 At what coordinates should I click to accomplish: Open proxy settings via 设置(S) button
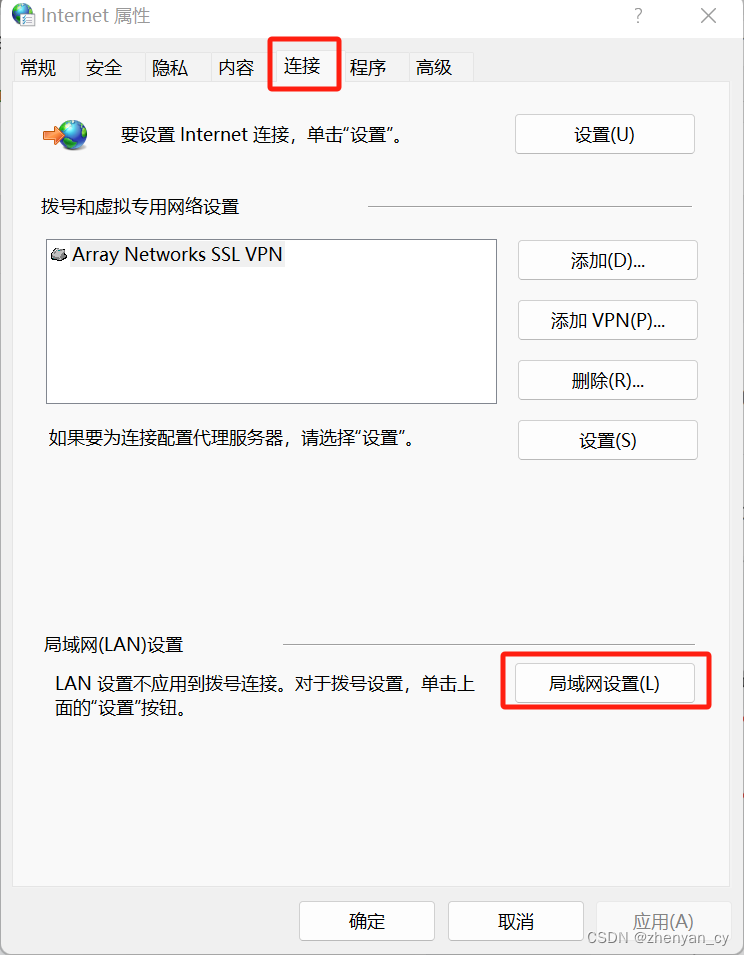608,440
